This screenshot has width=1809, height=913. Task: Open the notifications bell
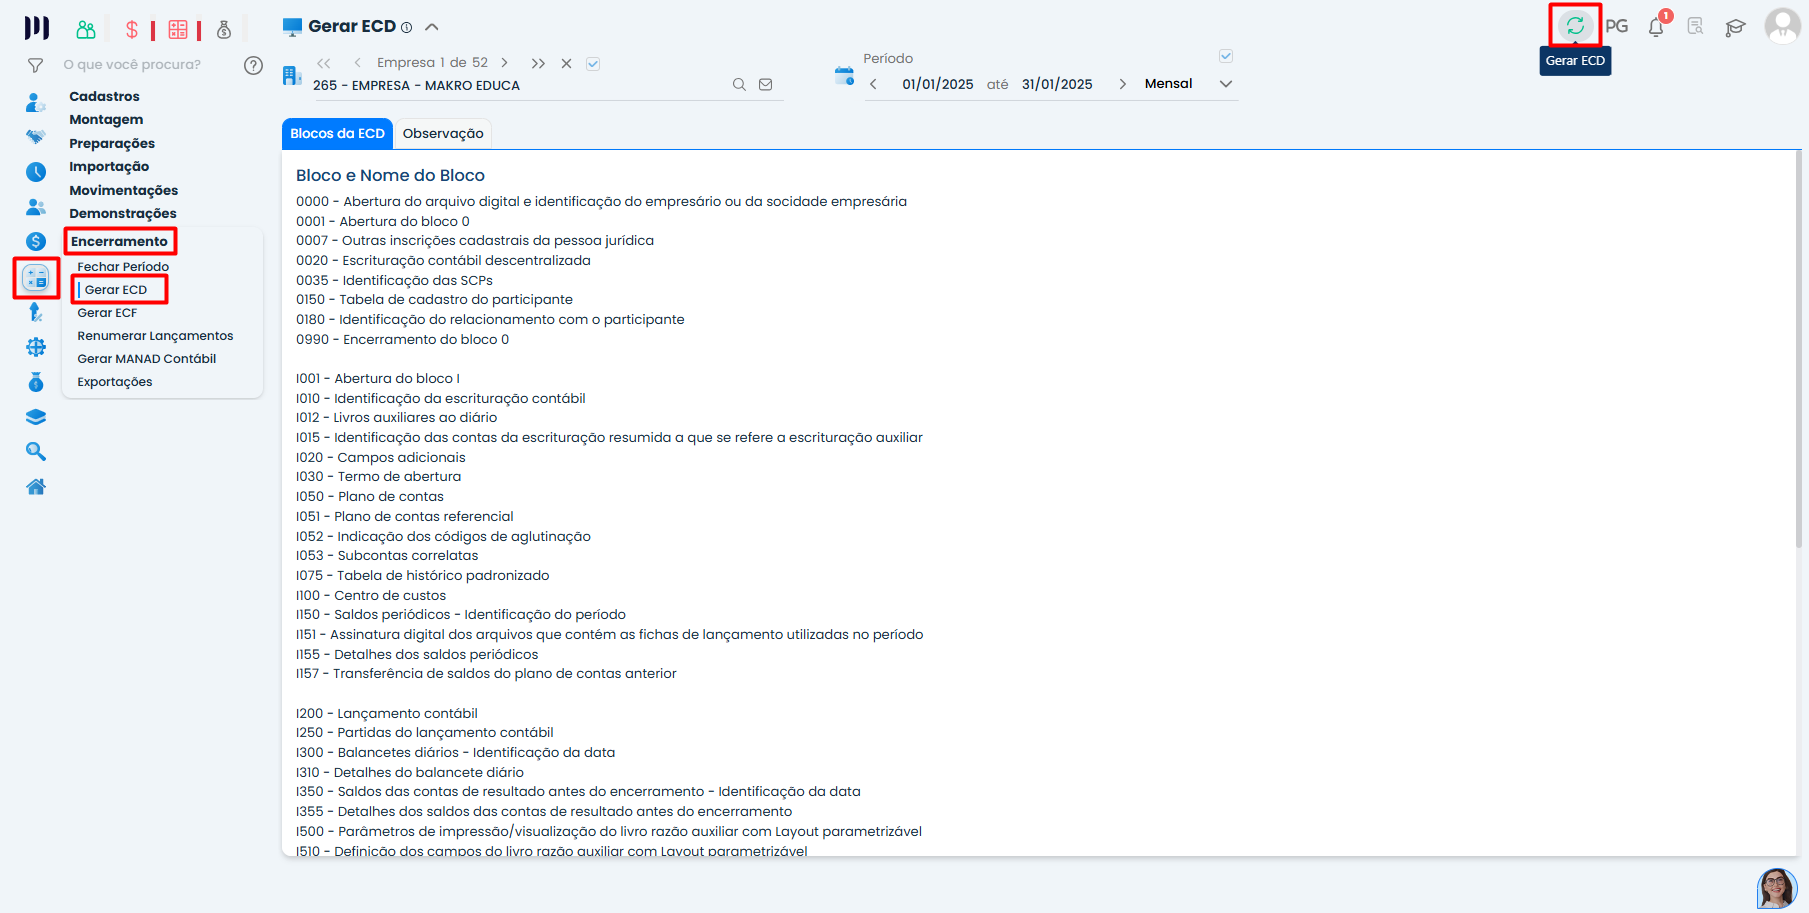coord(1657,26)
